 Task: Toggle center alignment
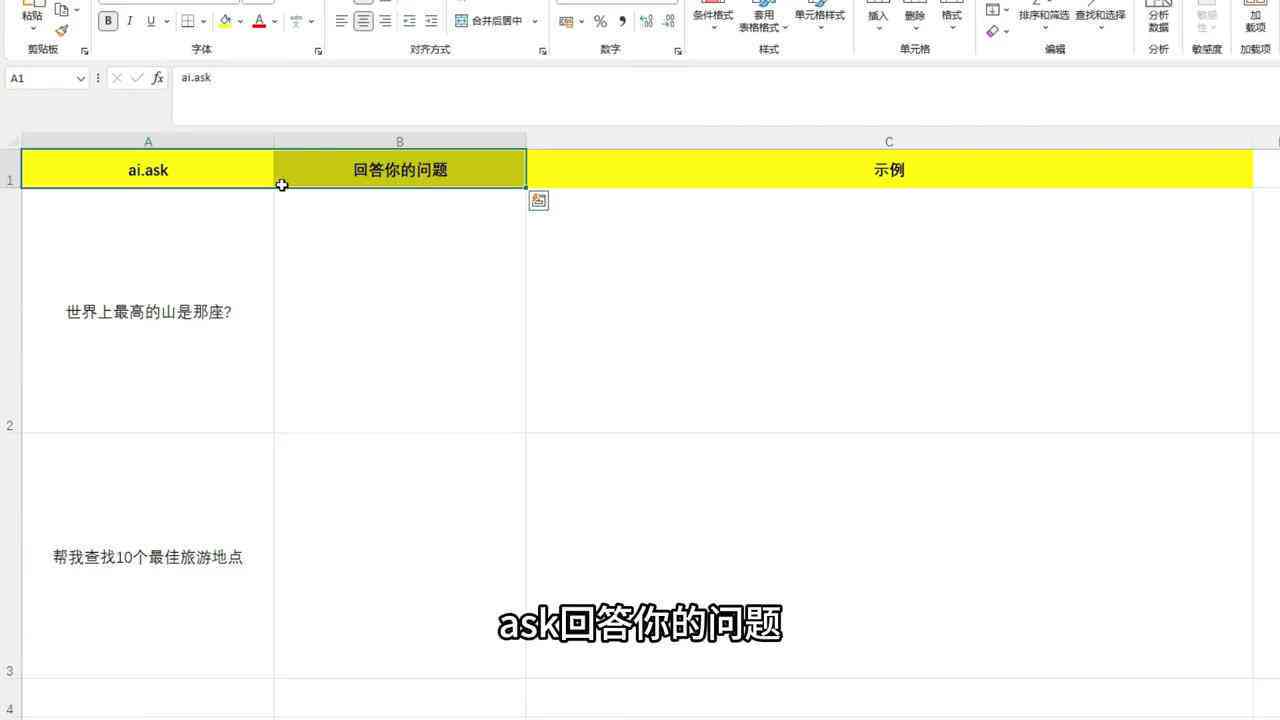click(x=363, y=21)
